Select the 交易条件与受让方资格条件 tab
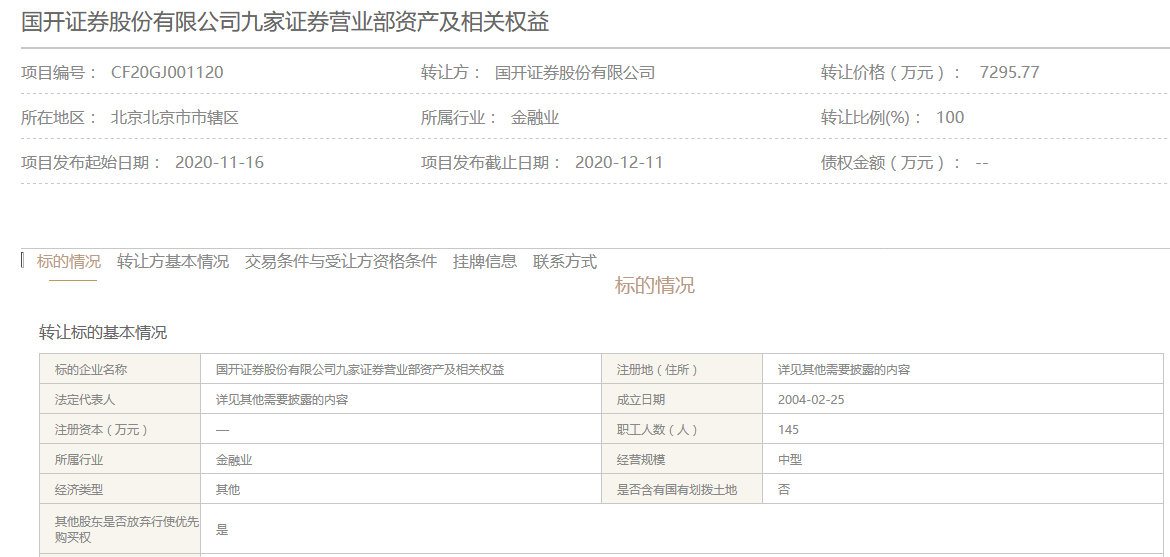1170x557 pixels. [340, 262]
